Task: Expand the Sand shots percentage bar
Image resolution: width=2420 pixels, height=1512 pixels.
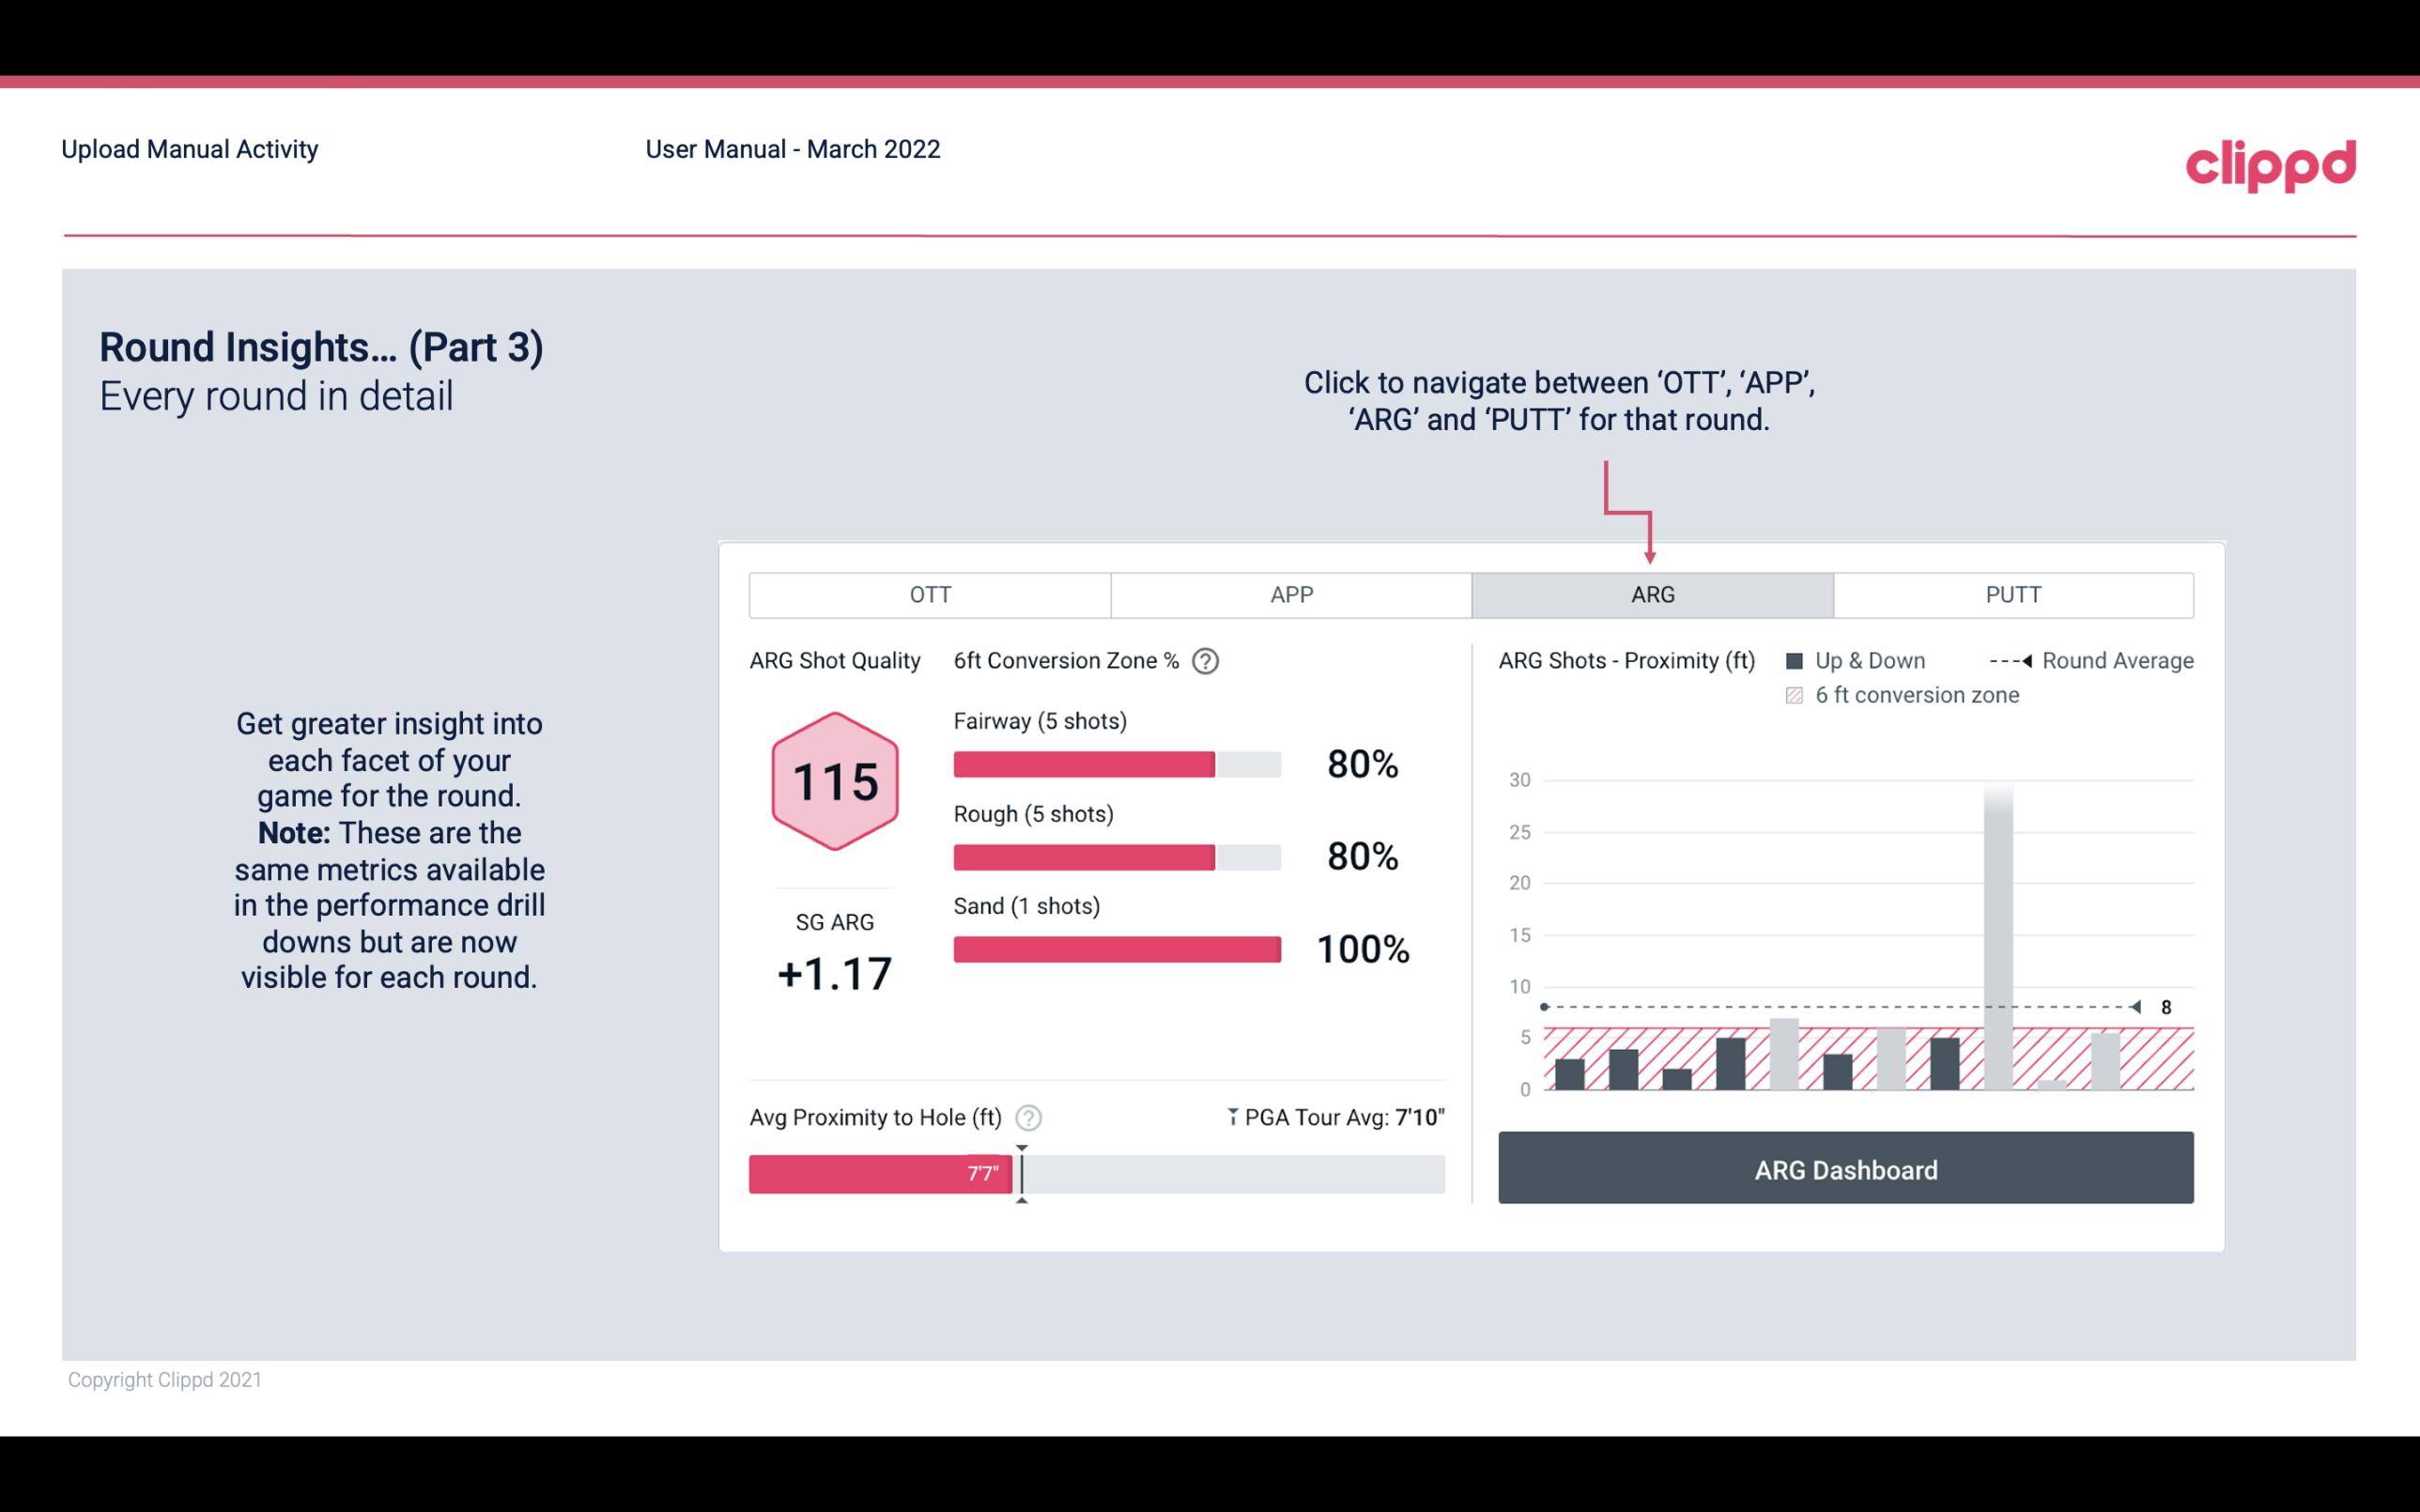Action: pos(1115,948)
